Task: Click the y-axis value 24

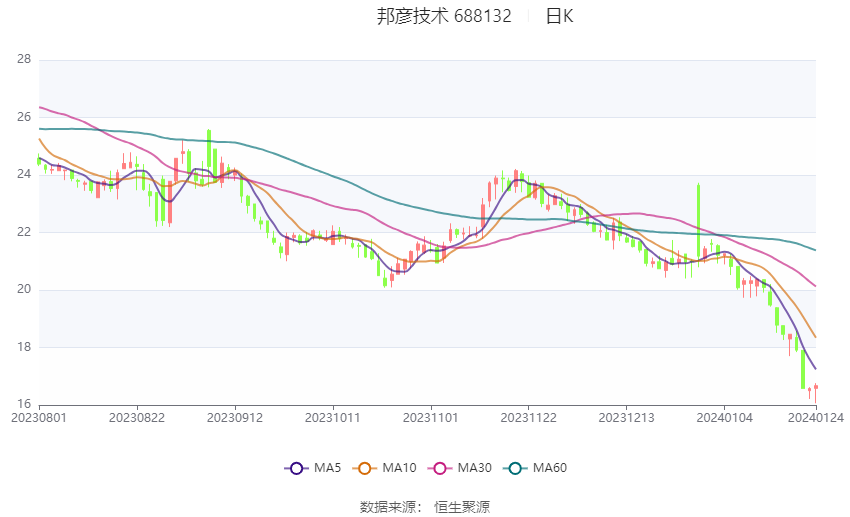Action: [x=24, y=175]
